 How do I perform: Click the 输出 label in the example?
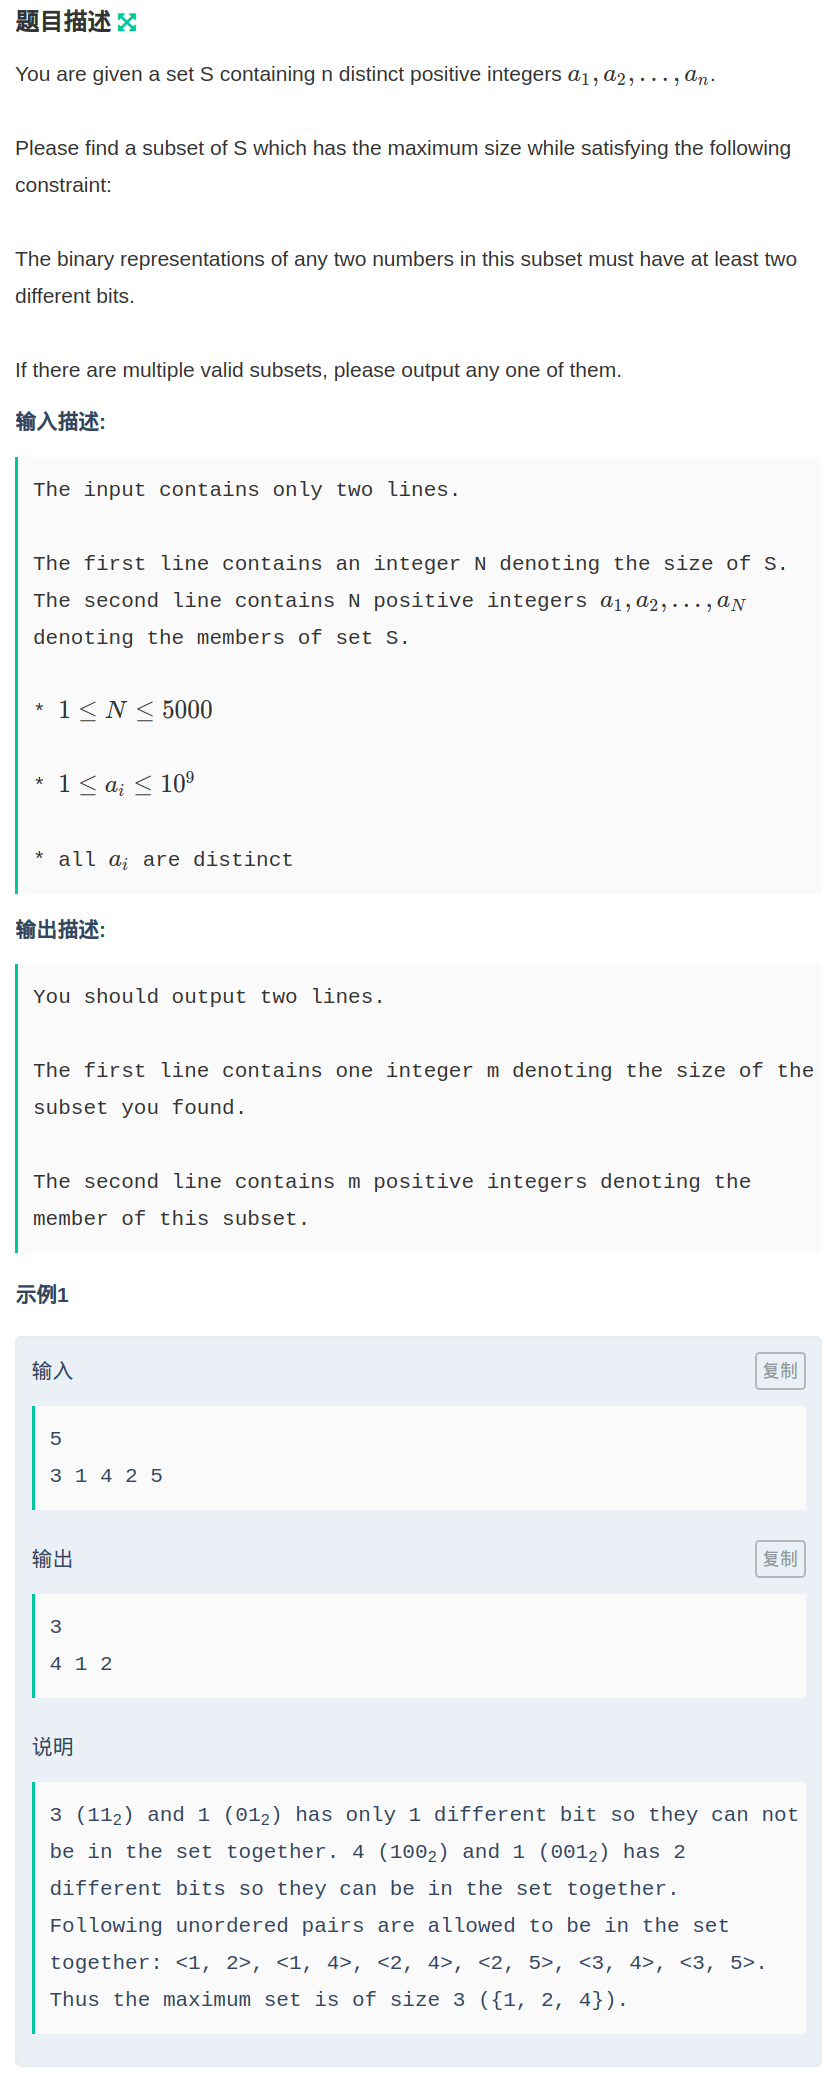click(x=52, y=1559)
